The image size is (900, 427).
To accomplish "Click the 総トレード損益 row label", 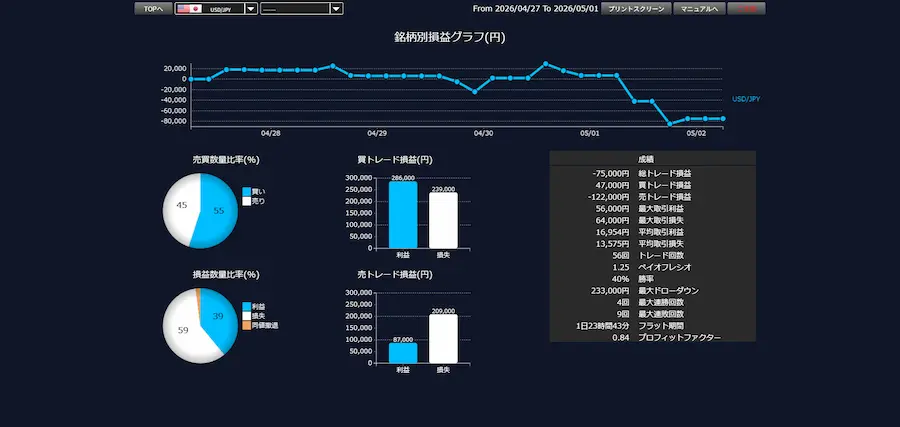I will 665,173.
